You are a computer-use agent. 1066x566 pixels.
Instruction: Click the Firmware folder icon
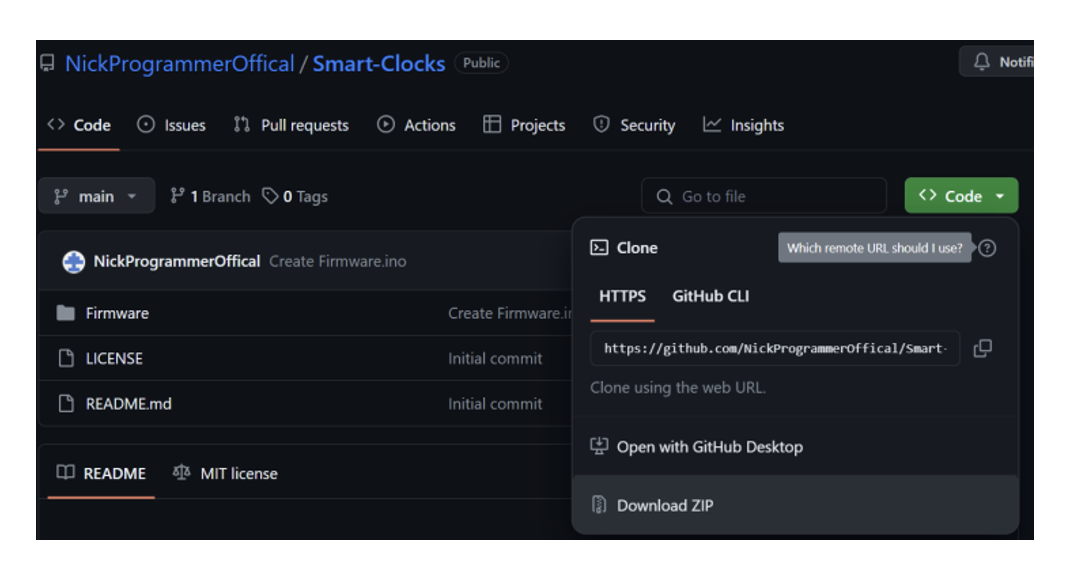pyautogui.click(x=66, y=313)
